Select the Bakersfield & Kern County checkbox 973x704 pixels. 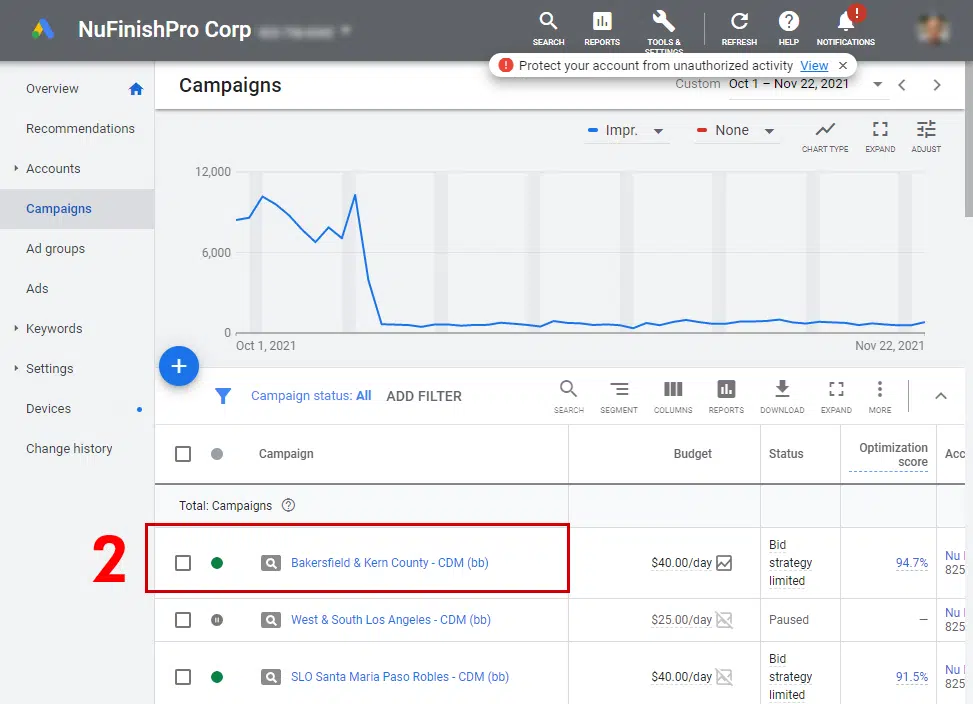click(183, 563)
